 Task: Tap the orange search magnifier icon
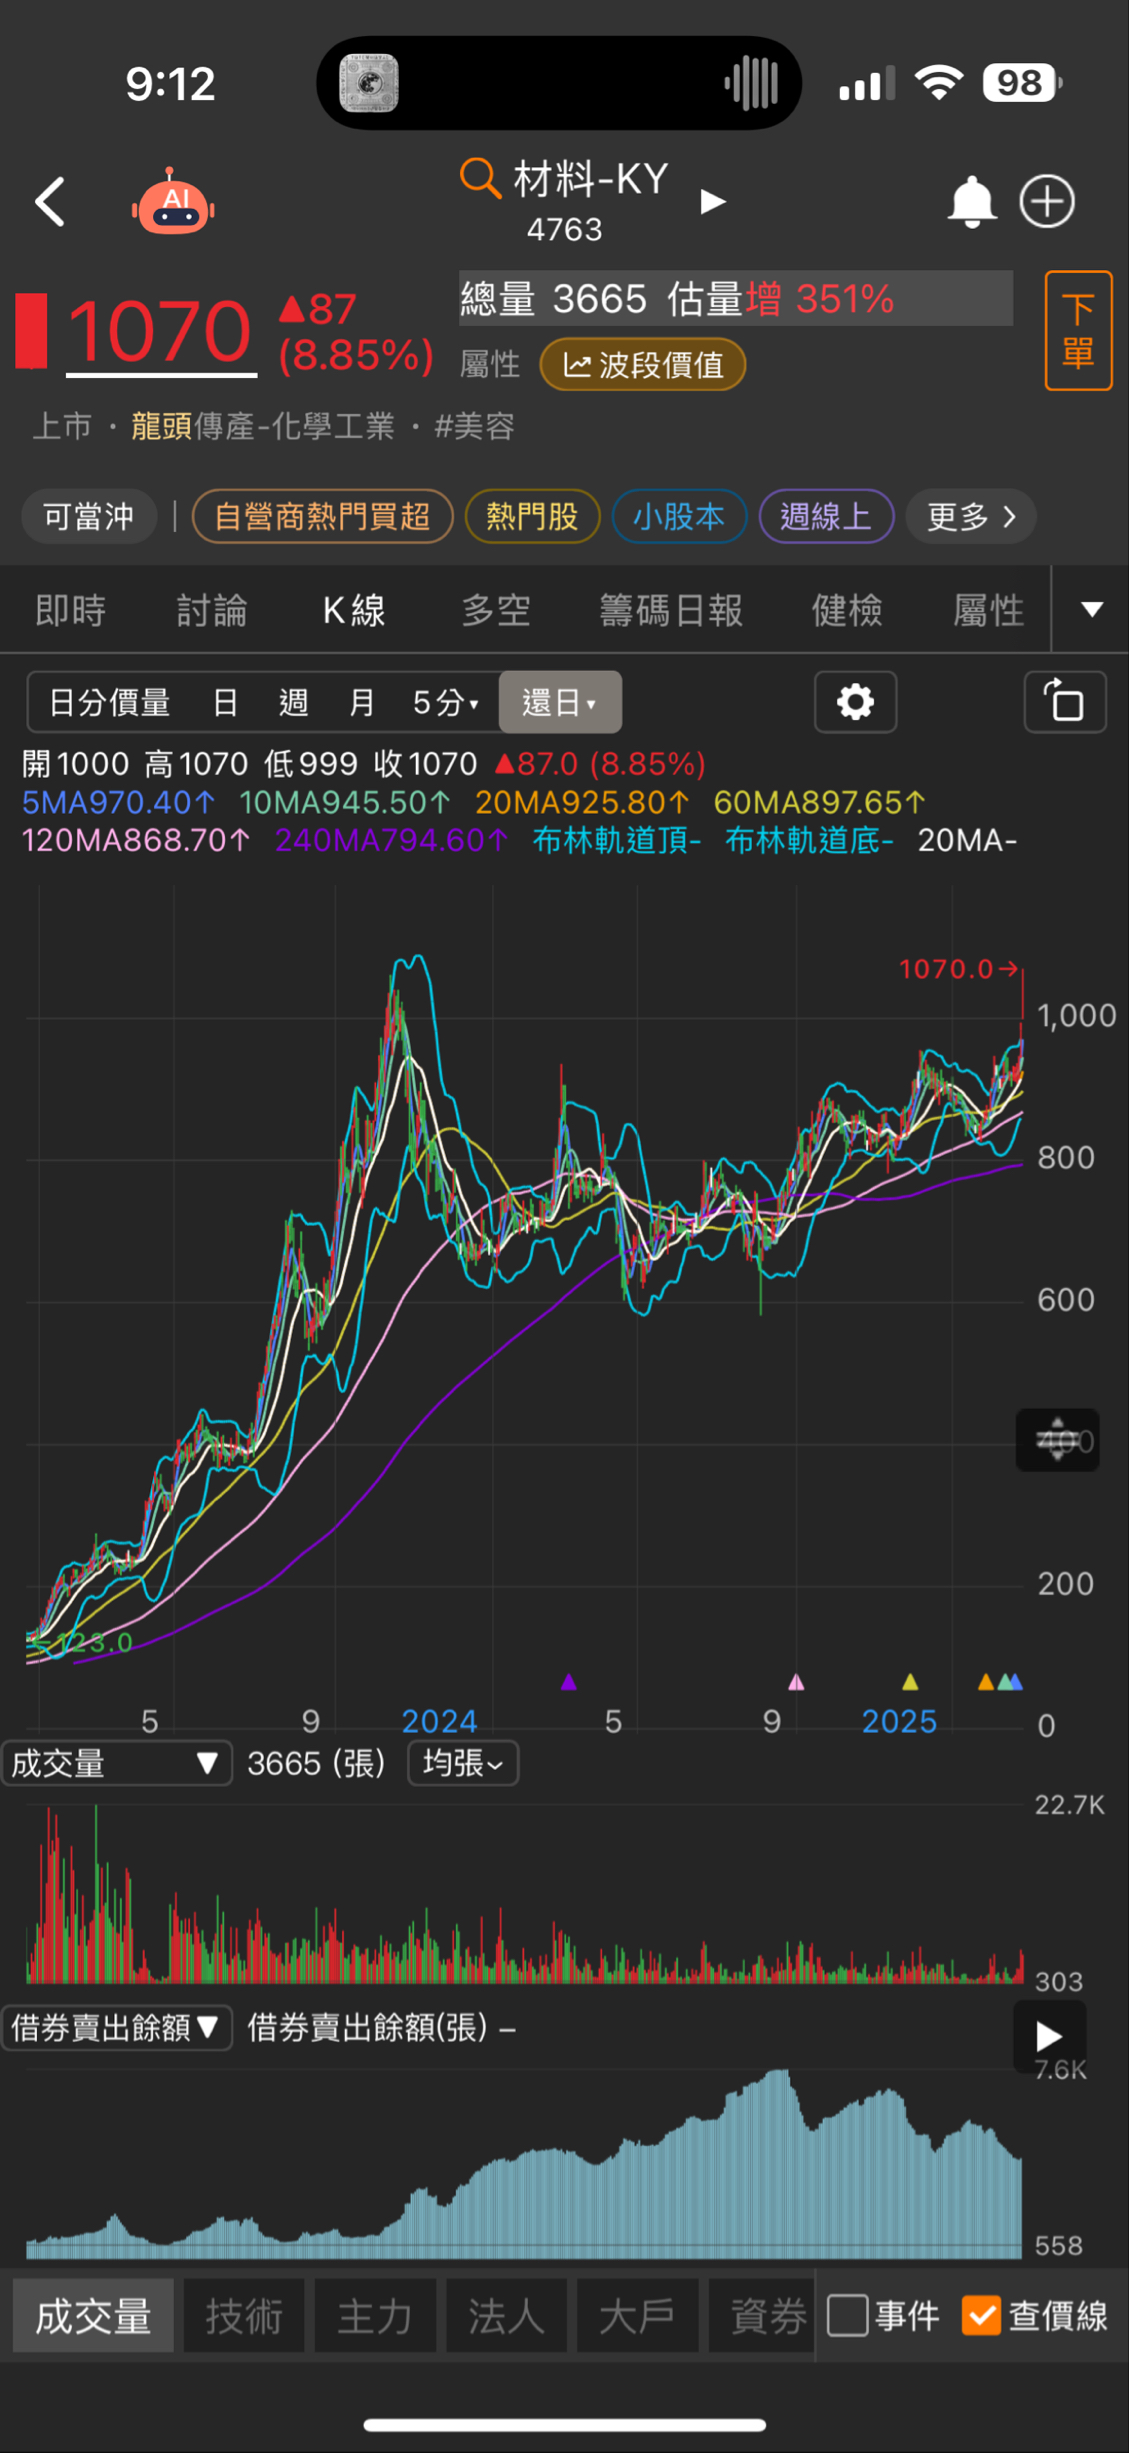(479, 179)
